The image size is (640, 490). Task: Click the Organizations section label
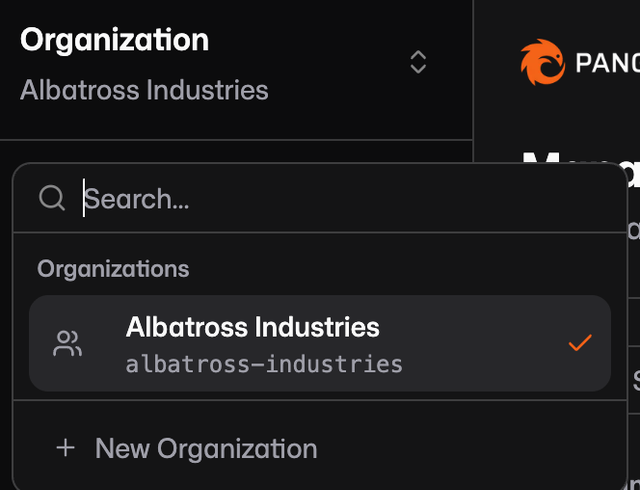tap(113, 269)
